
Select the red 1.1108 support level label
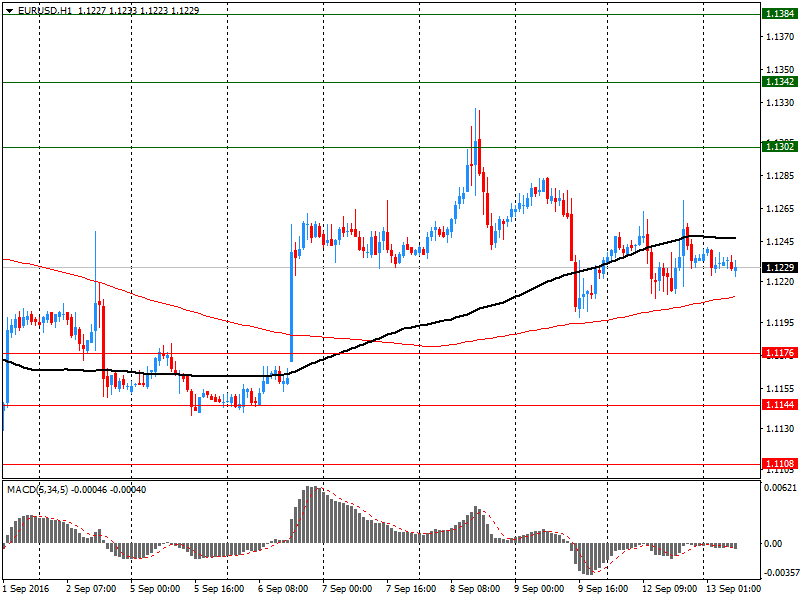click(780, 463)
